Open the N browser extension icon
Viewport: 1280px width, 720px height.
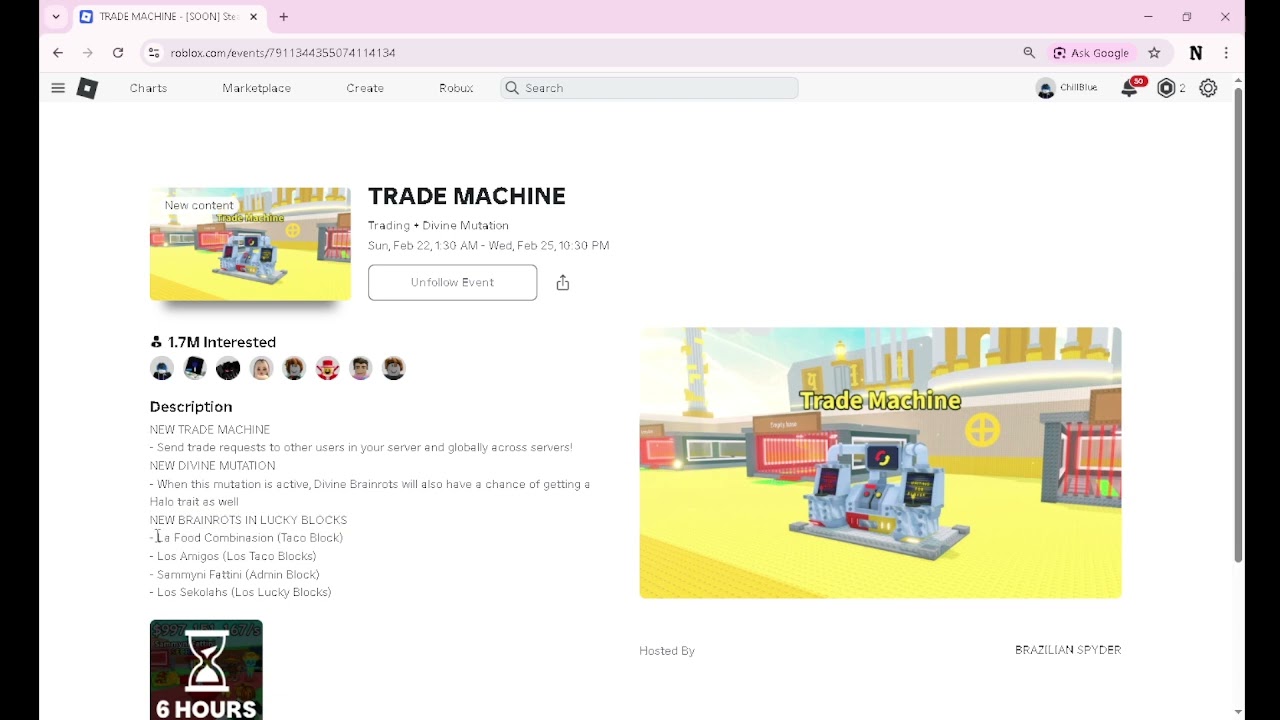(1196, 53)
